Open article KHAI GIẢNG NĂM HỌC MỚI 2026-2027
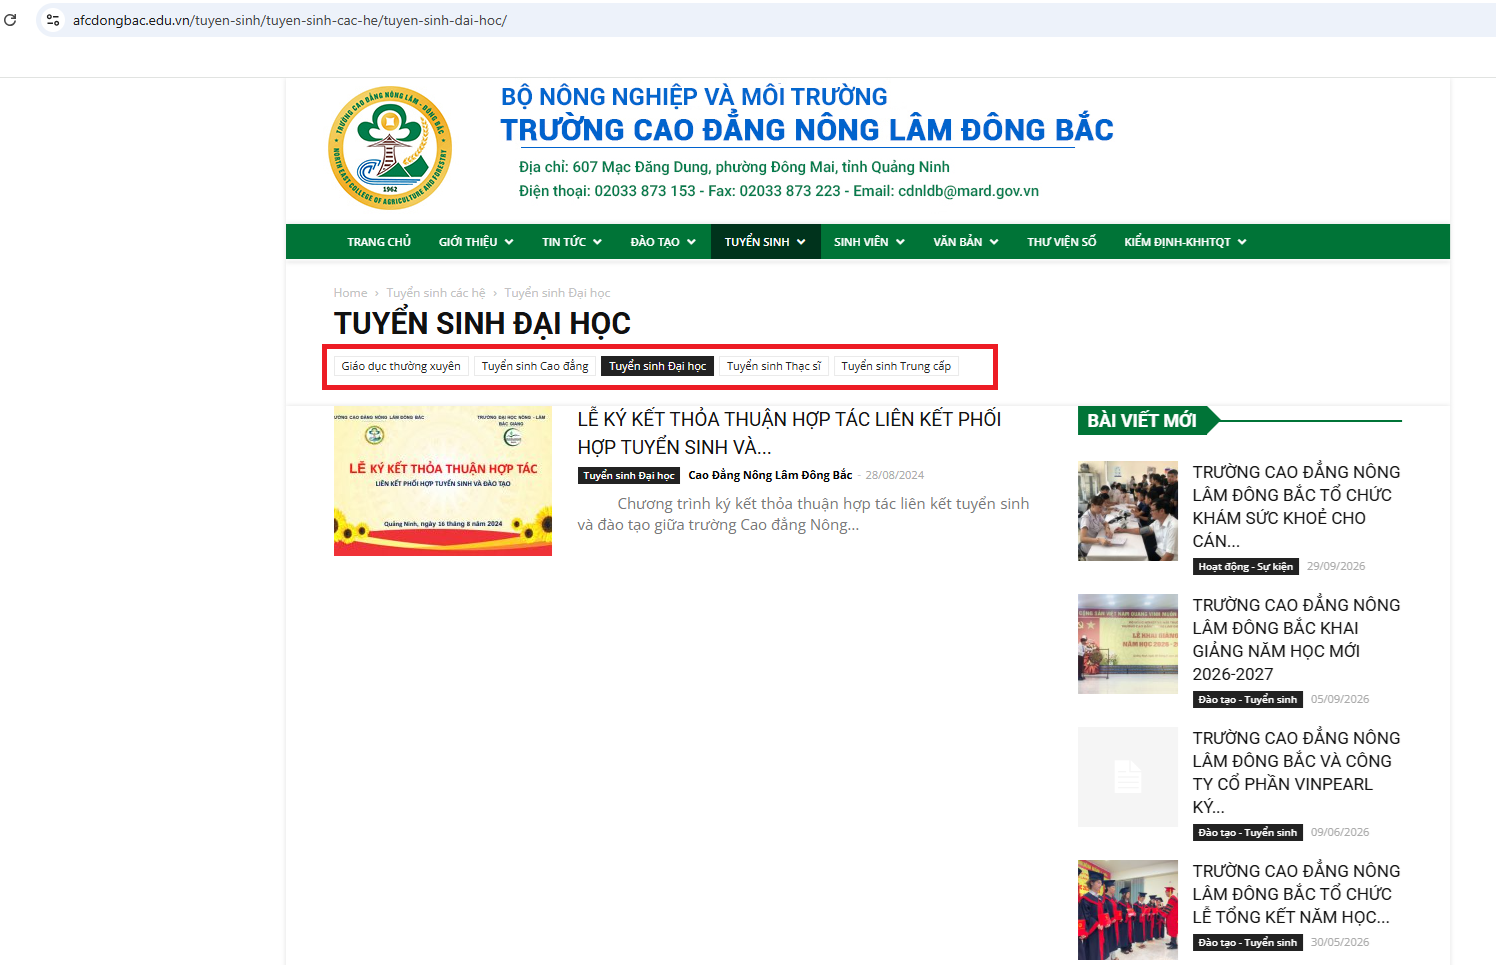 pos(1296,639)
